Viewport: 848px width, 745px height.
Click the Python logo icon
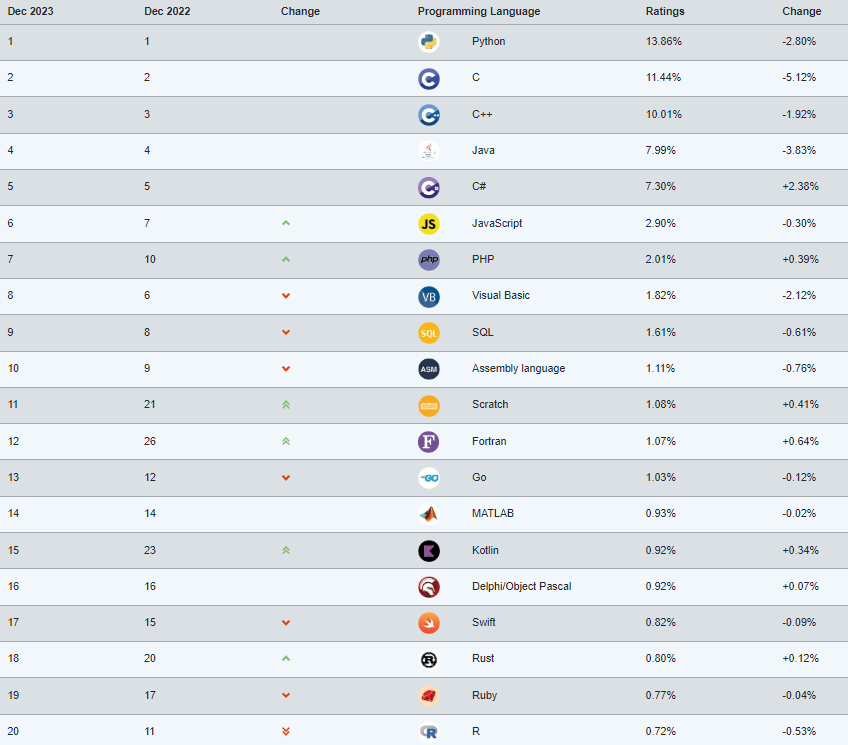(x=429, y=42)
